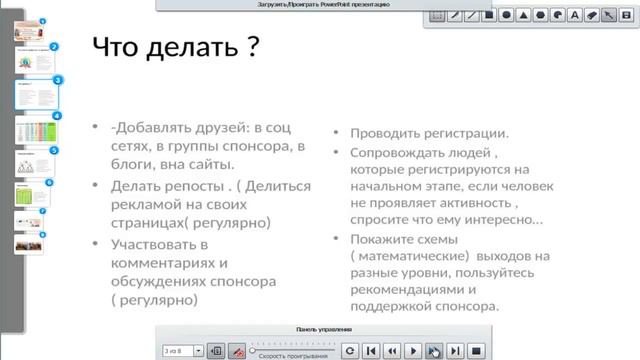
Task: Open slide 6 green table thumbnail
Action: 32,195
